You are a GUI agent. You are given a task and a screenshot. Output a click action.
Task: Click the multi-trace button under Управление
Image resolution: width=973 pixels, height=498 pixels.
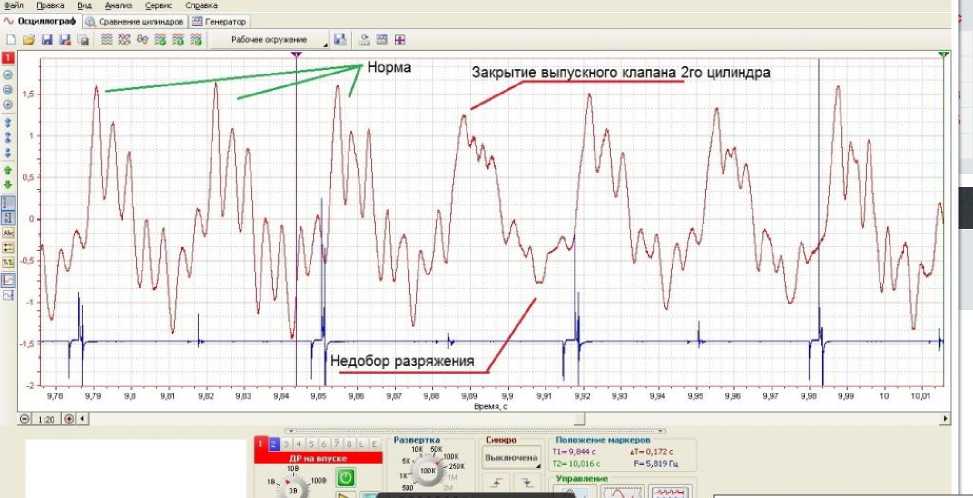tap(670, 492)
